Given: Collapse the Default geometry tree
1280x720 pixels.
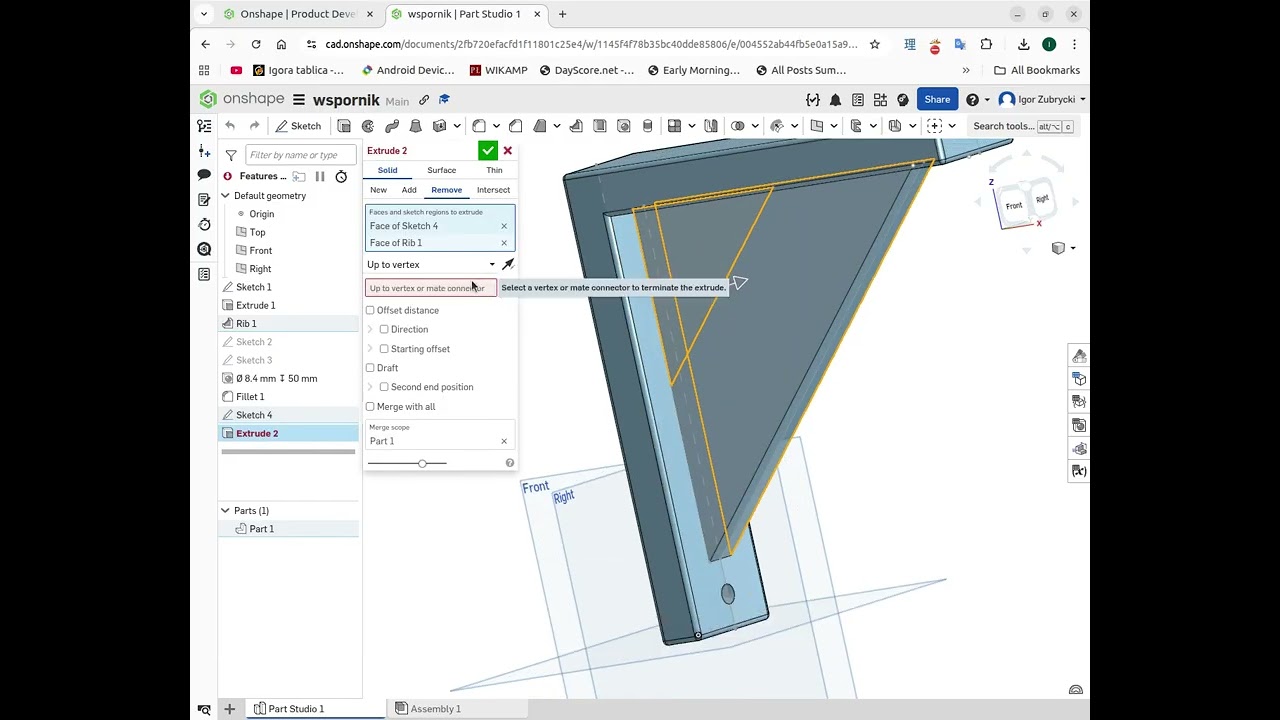Looking at the screenshot, I should 225,196.
